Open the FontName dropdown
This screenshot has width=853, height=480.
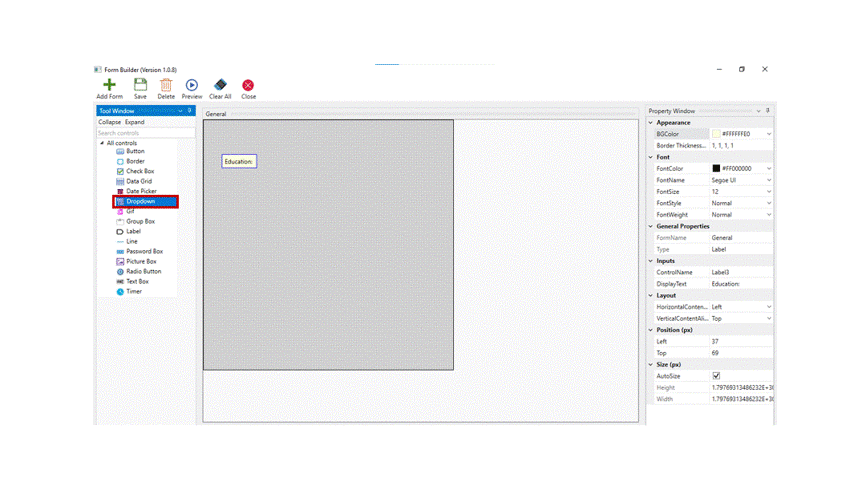pos(768,180)
